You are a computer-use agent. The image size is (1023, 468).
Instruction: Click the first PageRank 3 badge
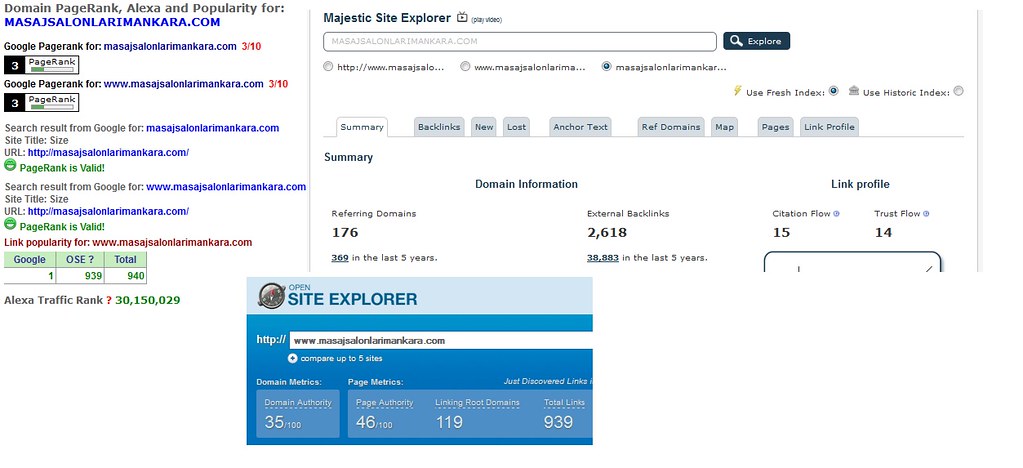pos(41,65)
